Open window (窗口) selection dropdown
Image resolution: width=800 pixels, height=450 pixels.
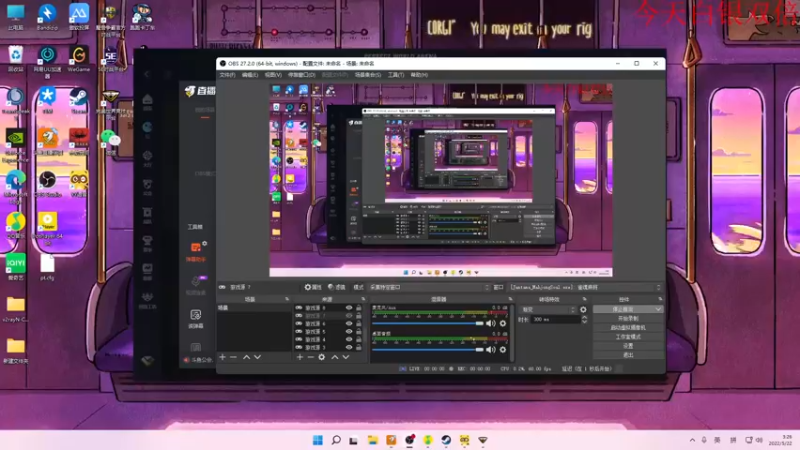pos(585,287)
